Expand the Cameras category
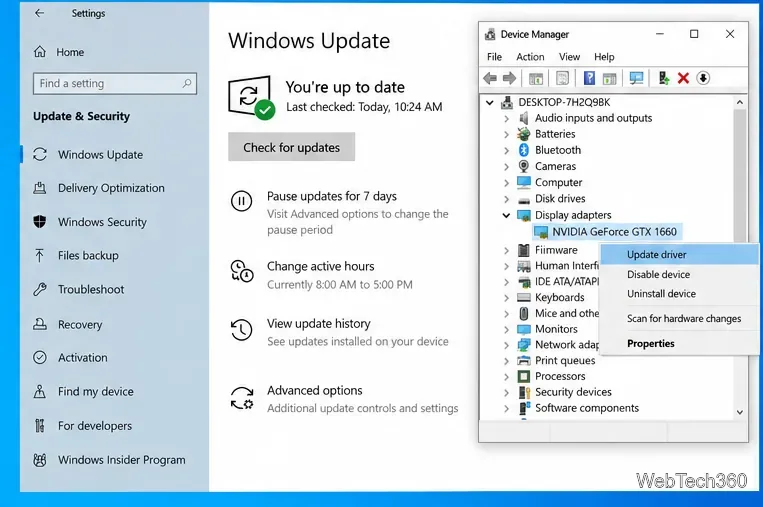 coord(507,167)
